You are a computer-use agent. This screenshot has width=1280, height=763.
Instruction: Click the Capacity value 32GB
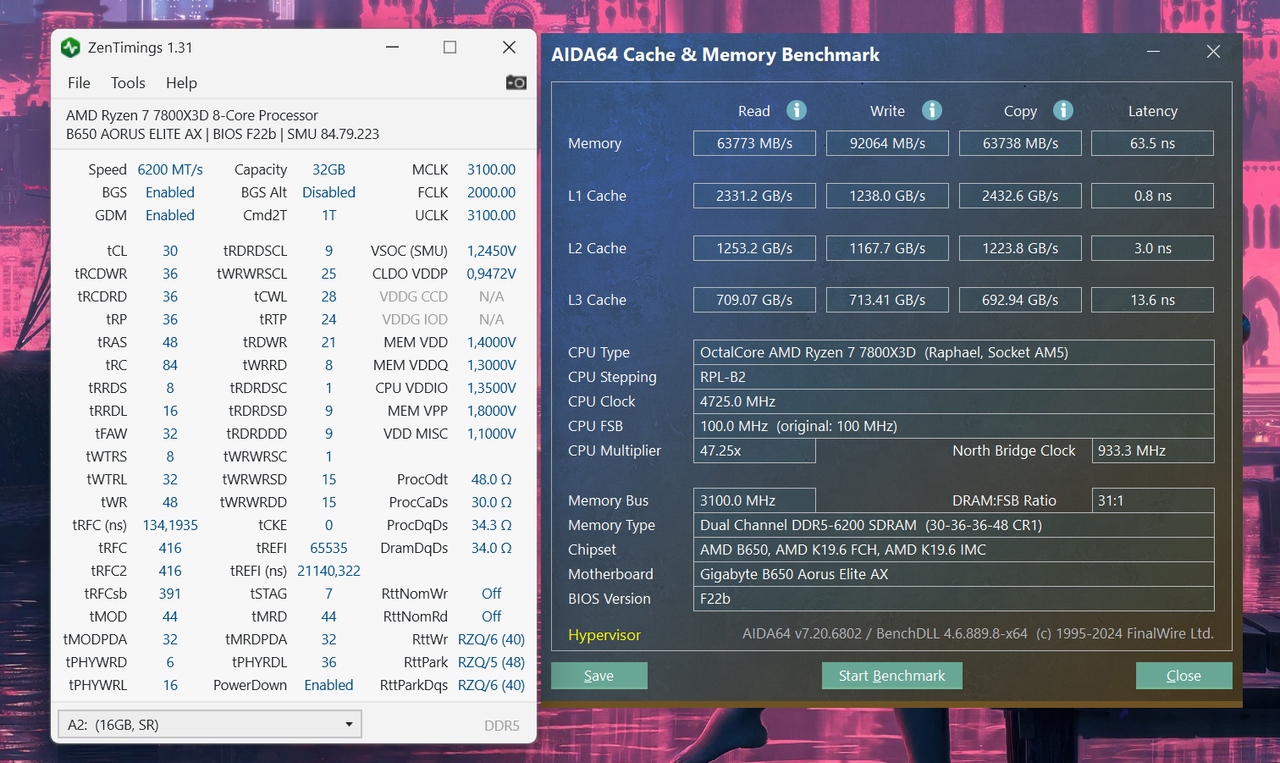click(x=328, y=170)
